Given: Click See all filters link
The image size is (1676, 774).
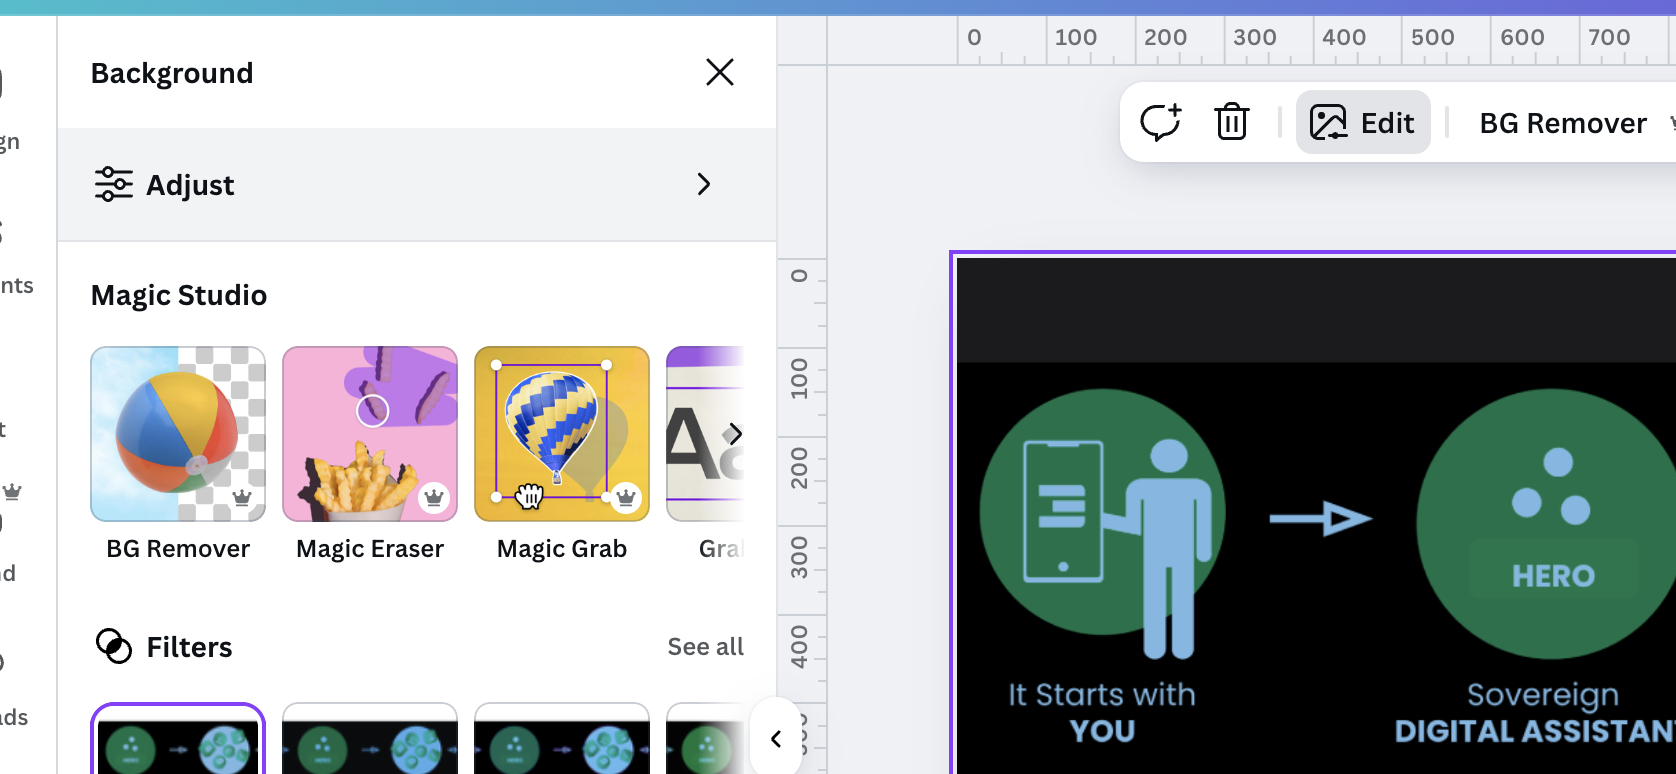Looking at the screenshot, I should tap(705, 647).
